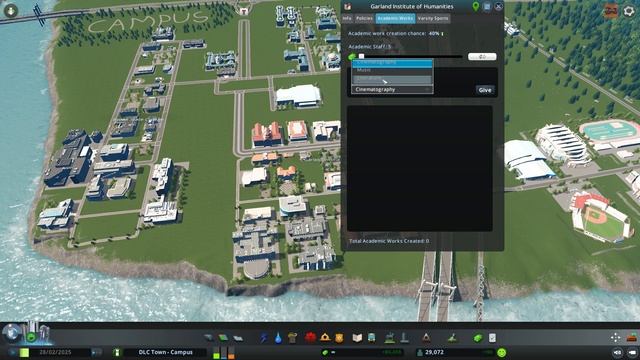Click the green city name toggle icon
Image resolution: width=640 pixels, height=360 pixels.
[x=117, y=352]
